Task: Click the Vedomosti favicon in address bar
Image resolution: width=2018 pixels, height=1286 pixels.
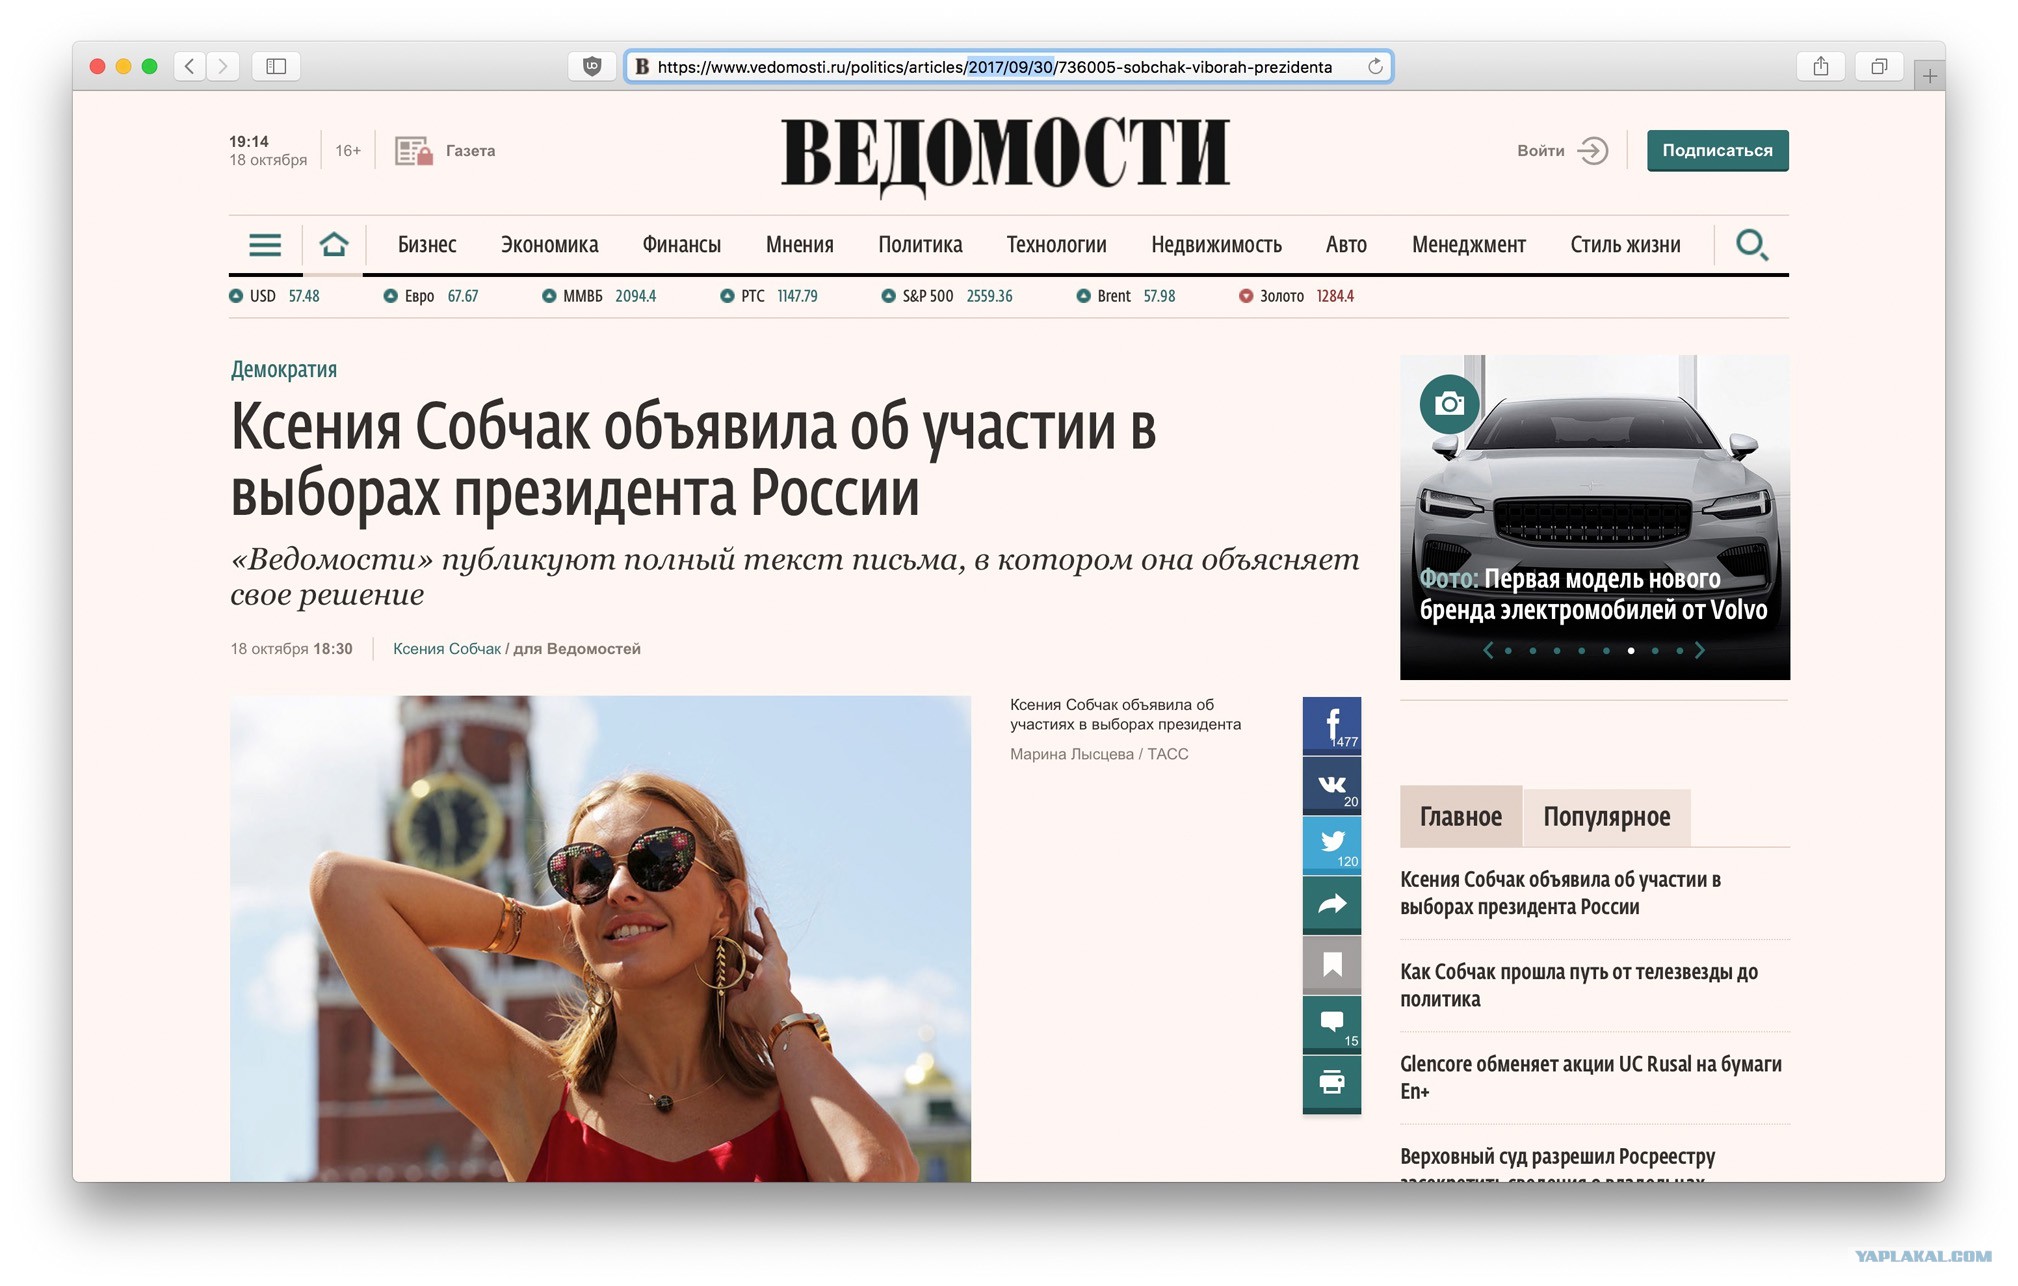Action: tap(642, 67)
